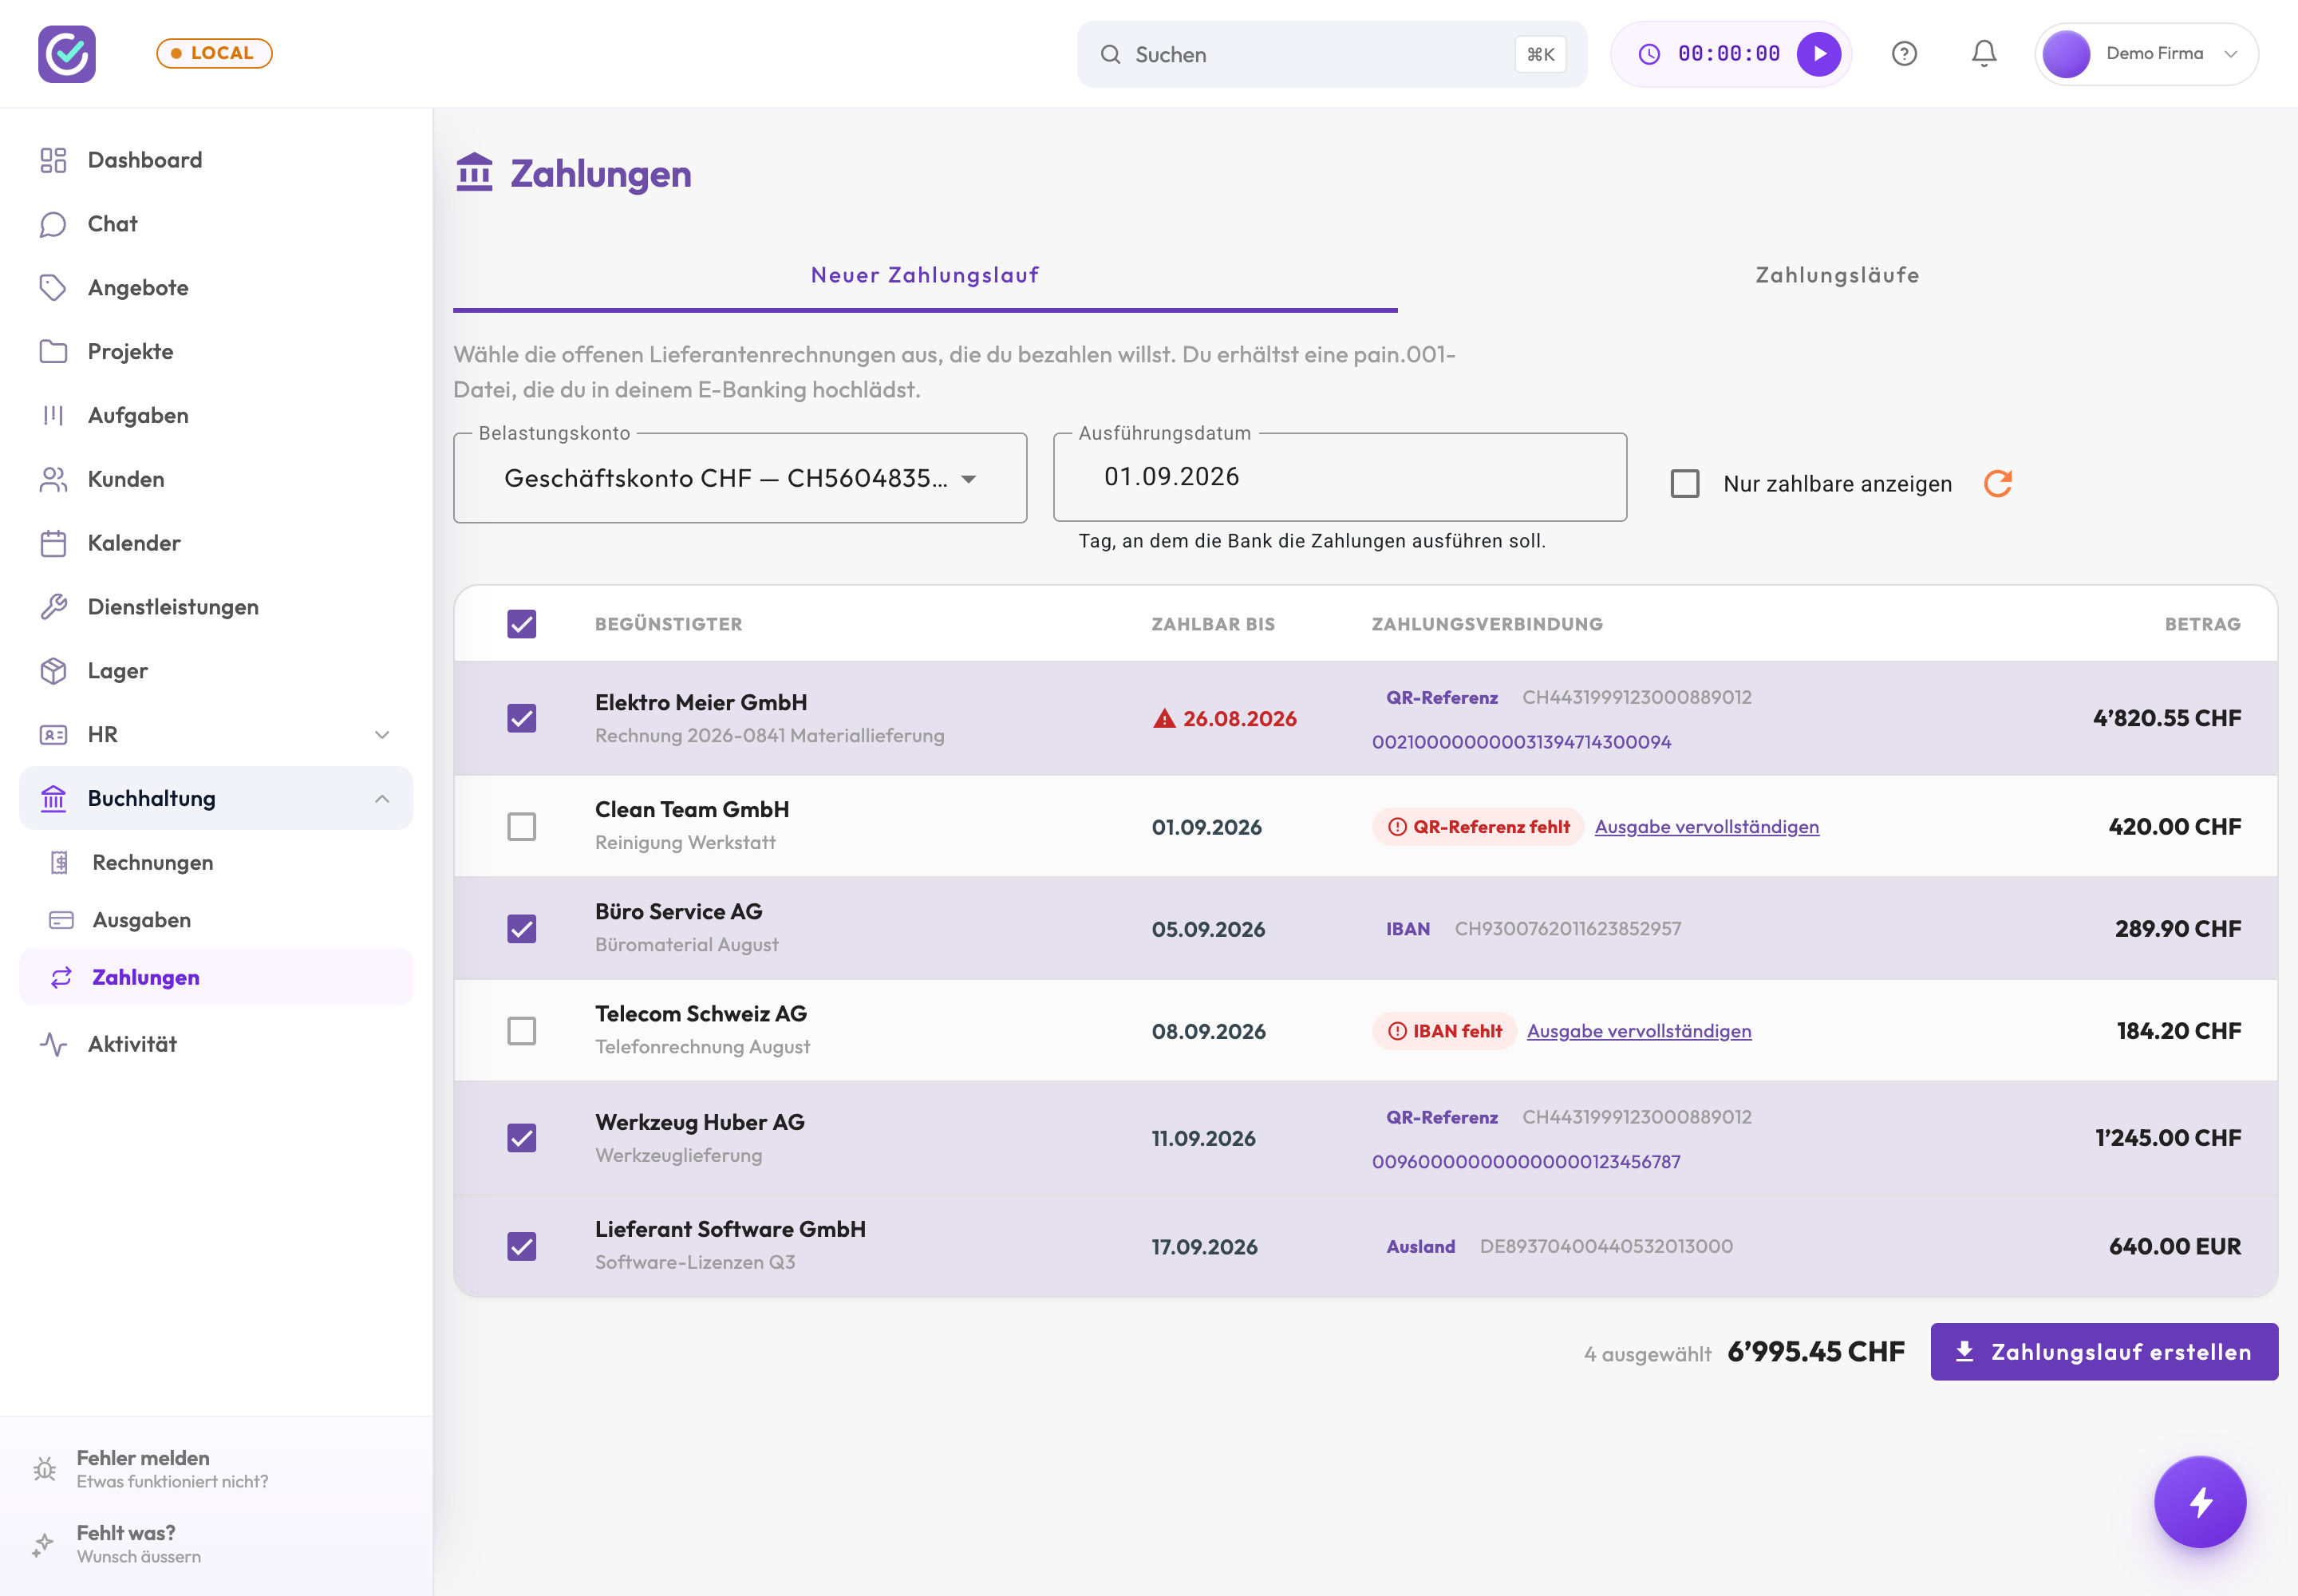Click the Zahlungslauf erstellen button
The height and width of the screenshot is (1596, 2298).
[2104, 1352]
